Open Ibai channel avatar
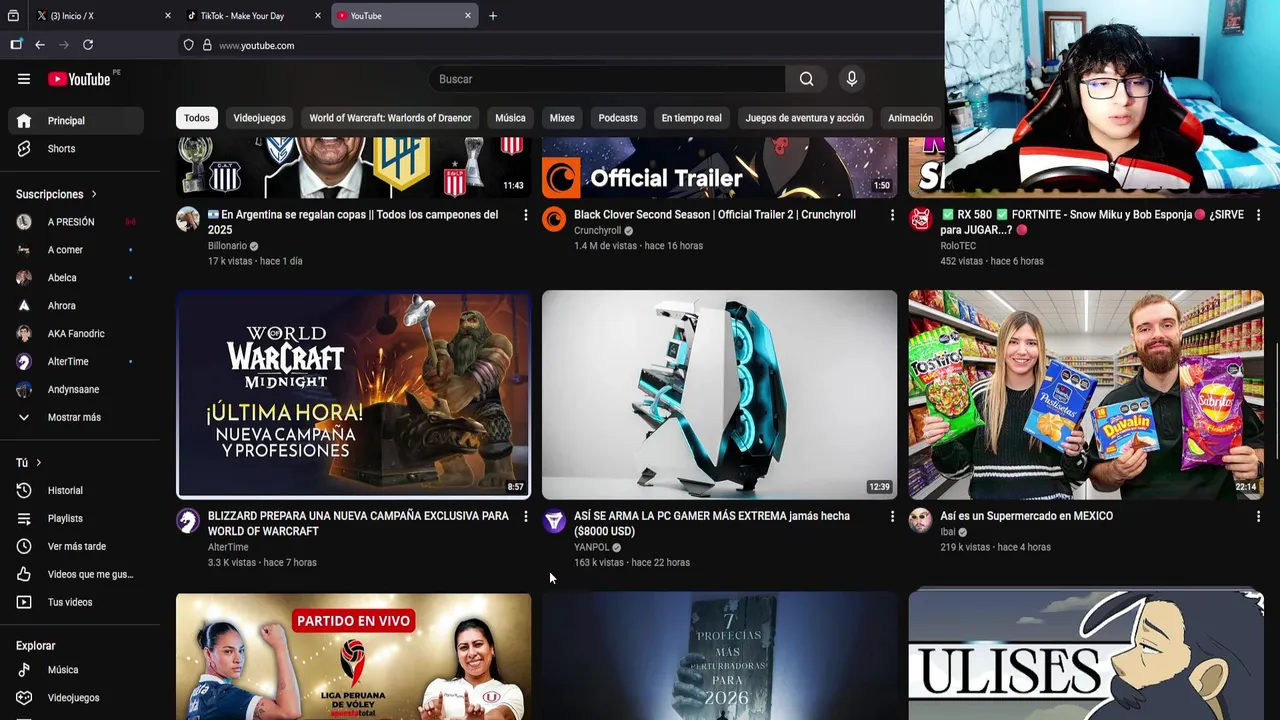The height and width of the screenshot is (720, 1280). click(x=920, y=520)
